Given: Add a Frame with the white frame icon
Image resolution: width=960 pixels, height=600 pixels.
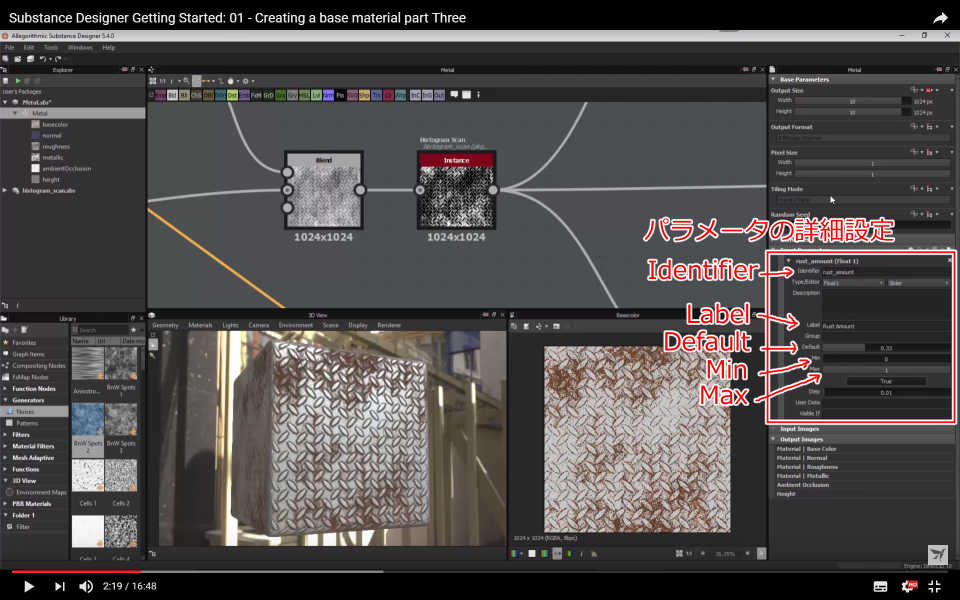Looking at the screenshot, I should click(466, 95).
